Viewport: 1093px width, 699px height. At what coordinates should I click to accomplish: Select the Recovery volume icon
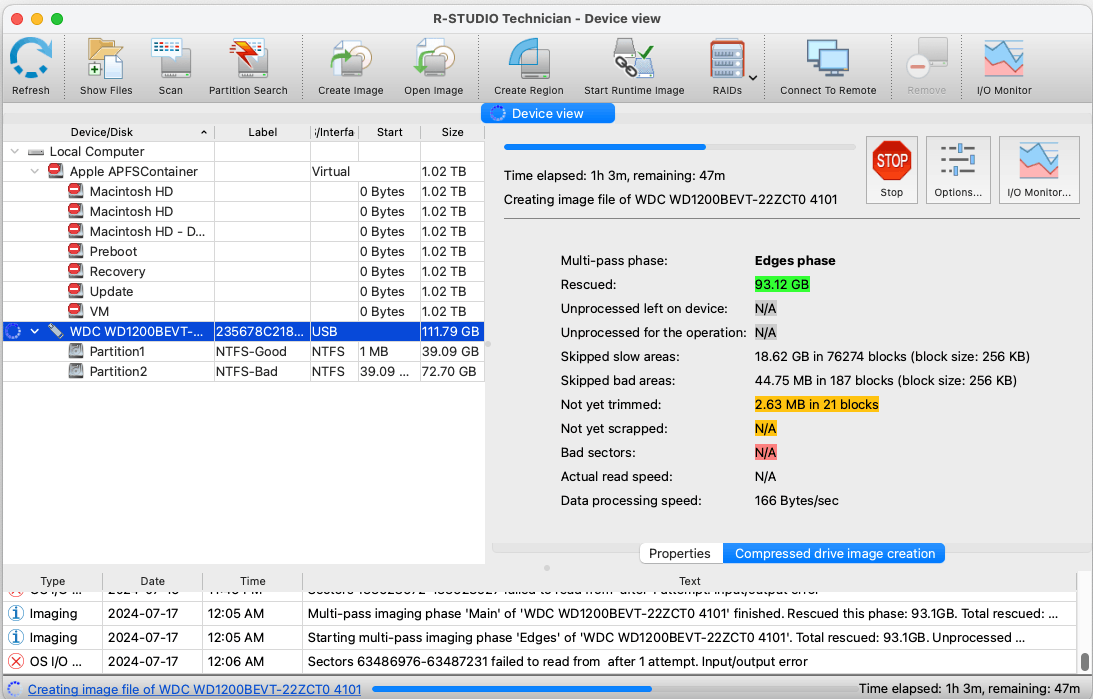(x=76, y=271)
